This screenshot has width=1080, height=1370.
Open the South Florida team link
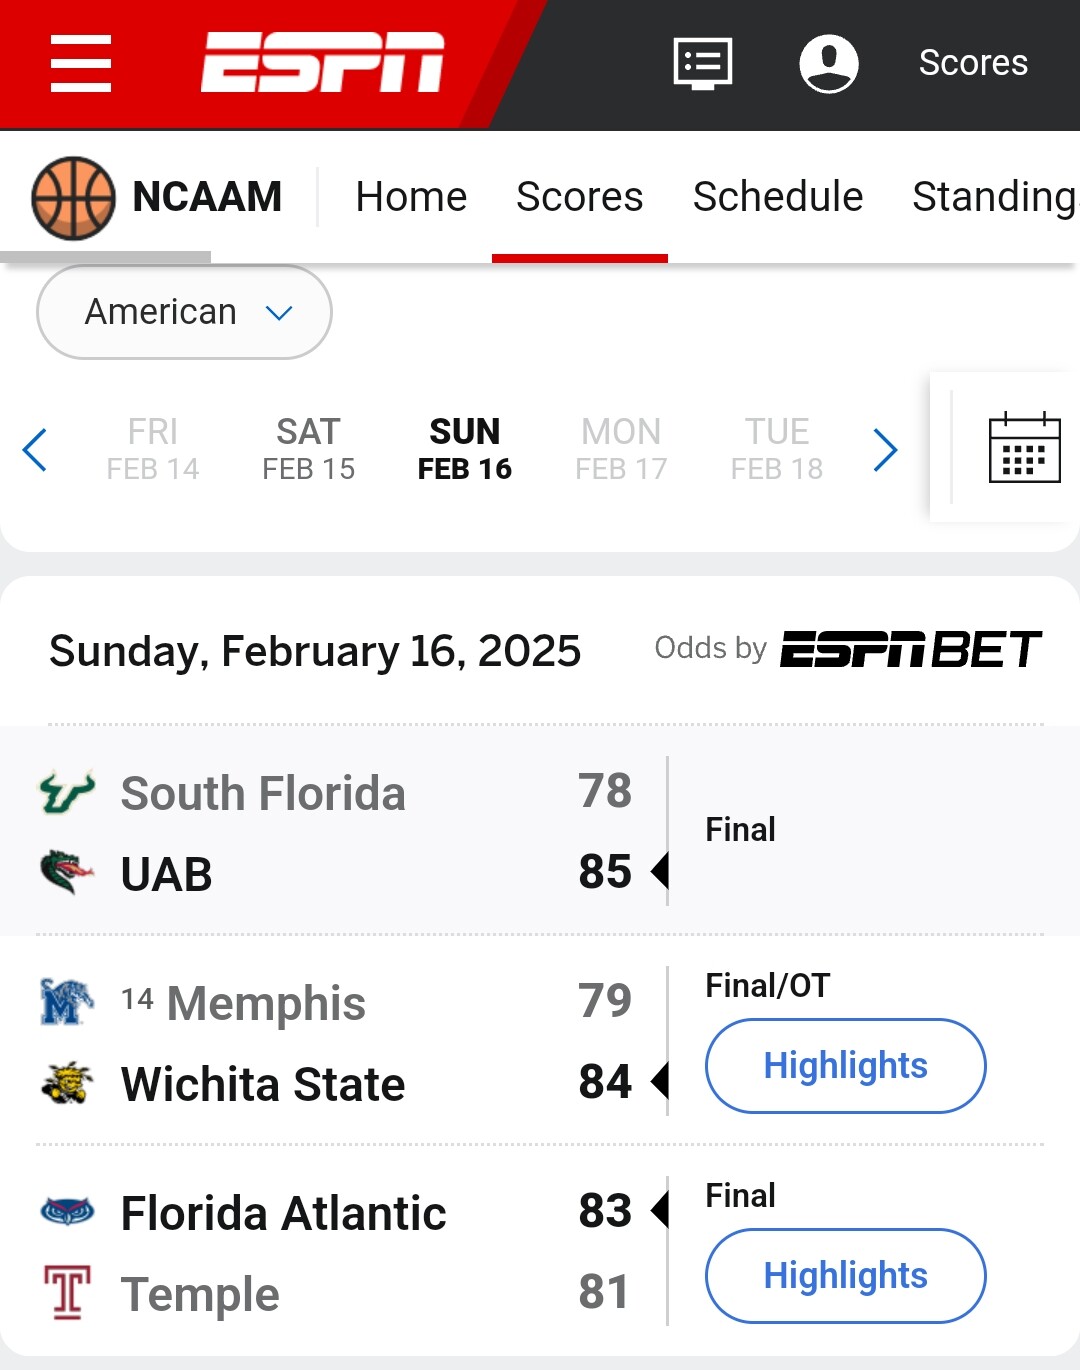tap(262, 793)
